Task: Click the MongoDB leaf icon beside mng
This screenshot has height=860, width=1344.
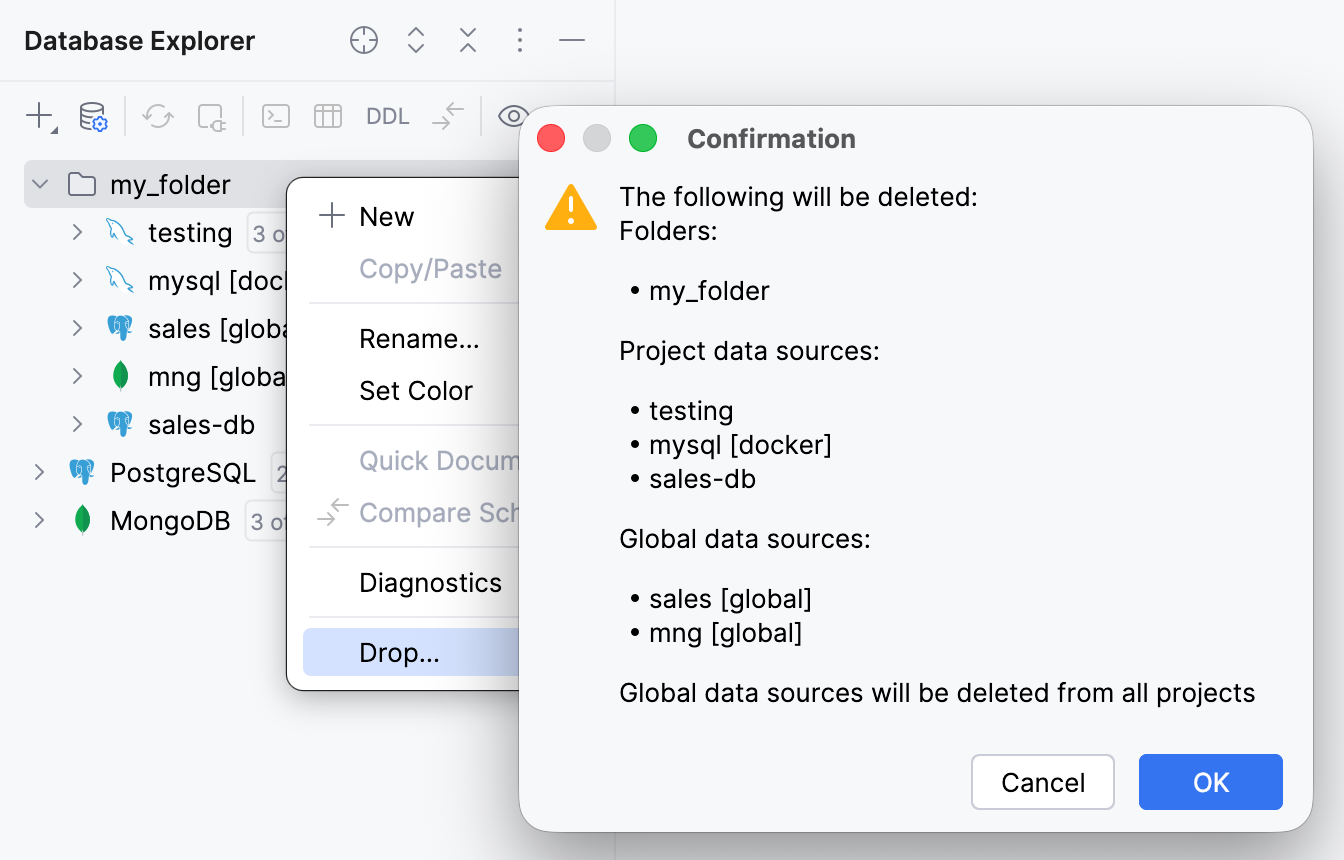Action: coord(121,376)
